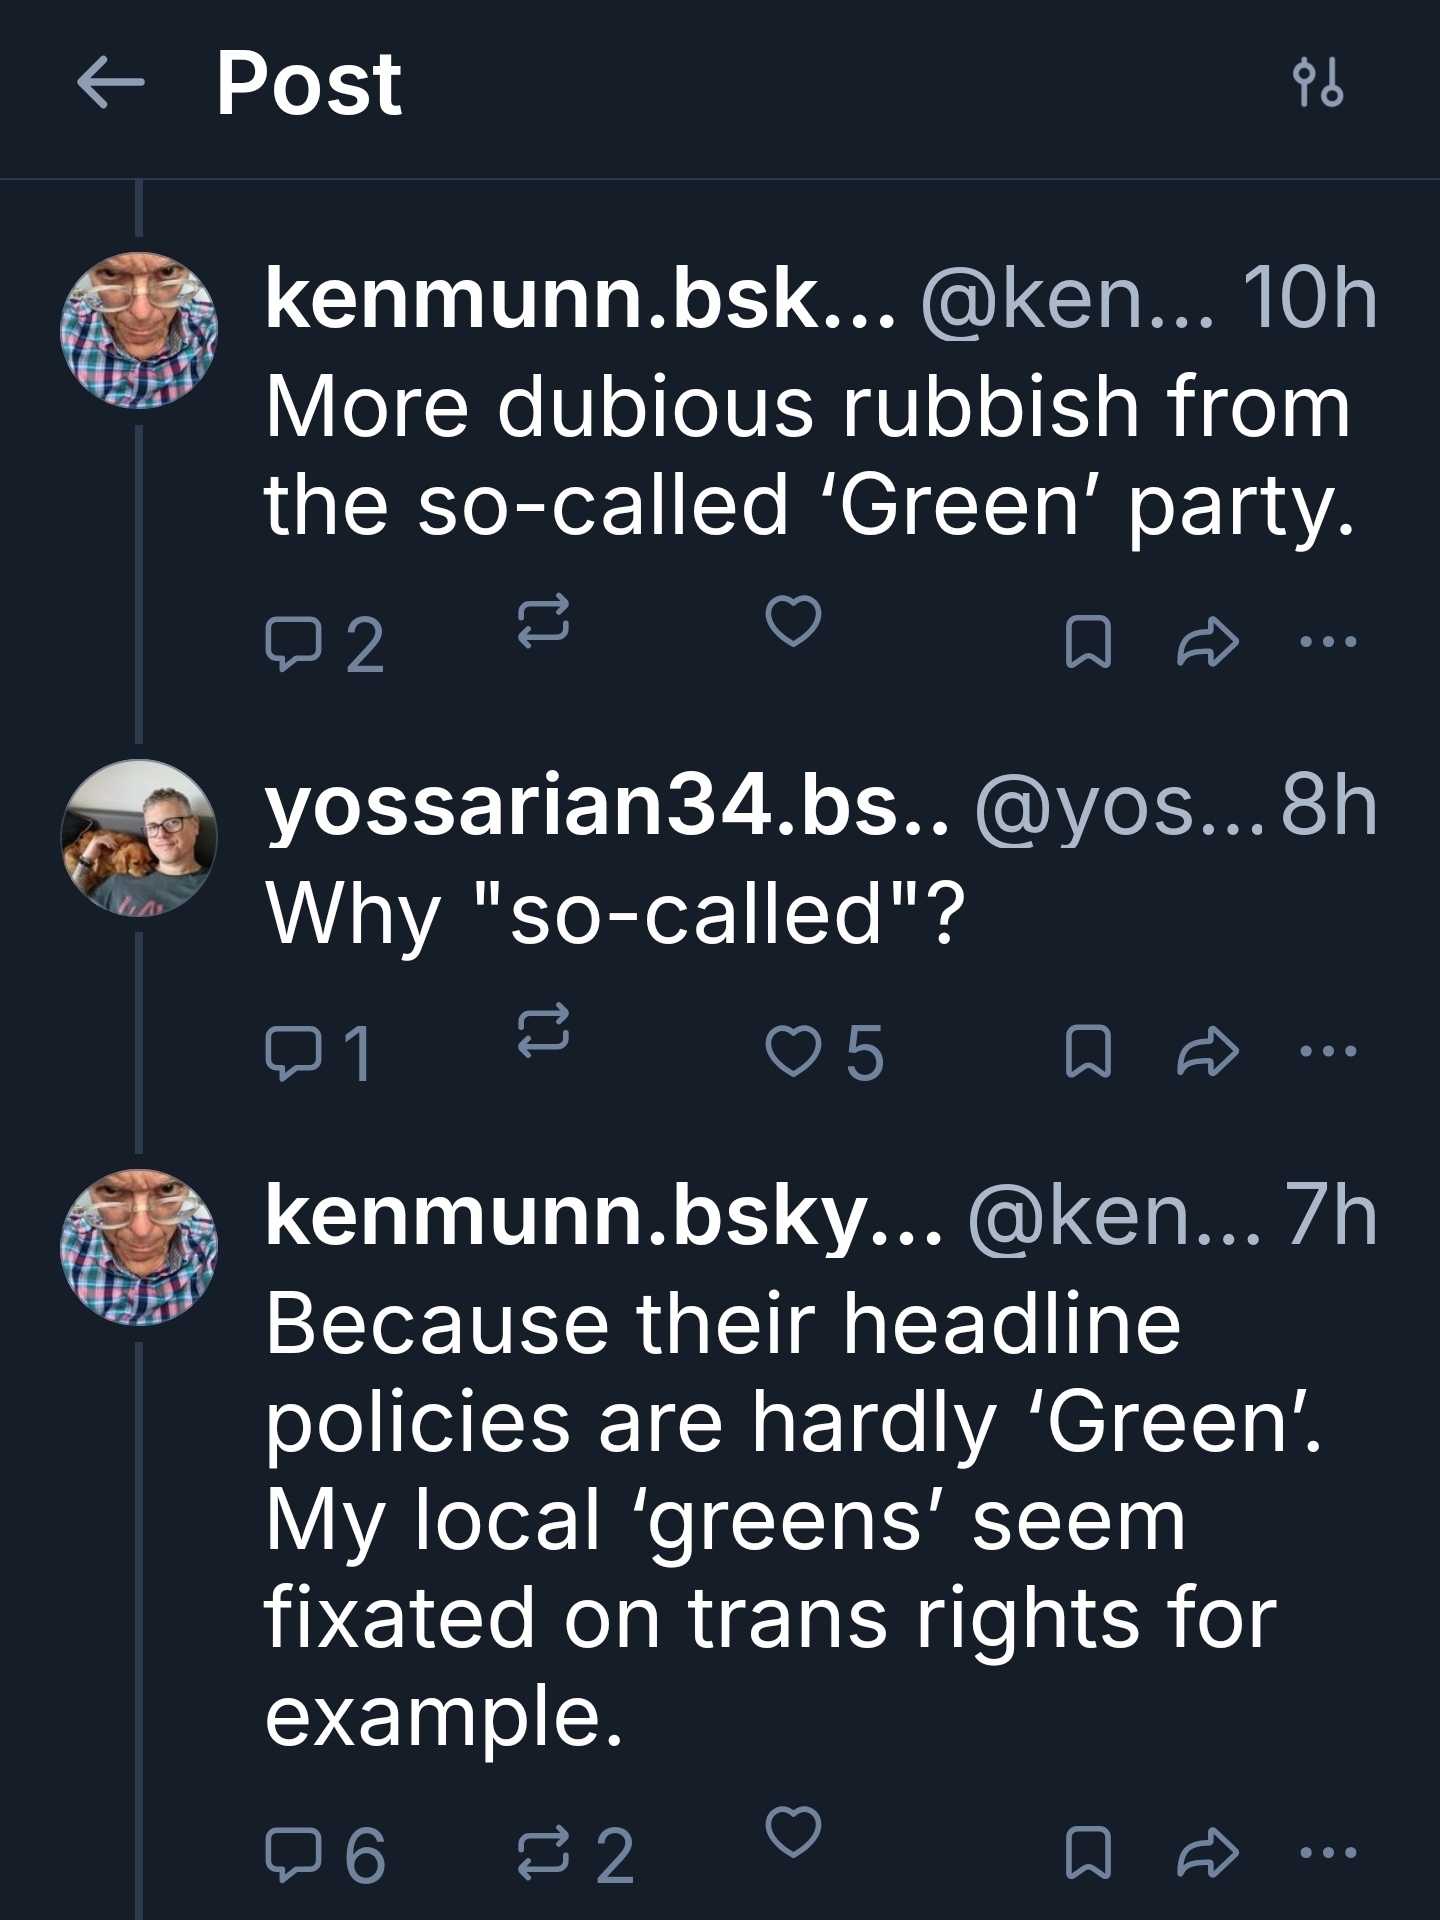
Task: Open more options on 'Because their headline' post
Action: (1327, 1852)
